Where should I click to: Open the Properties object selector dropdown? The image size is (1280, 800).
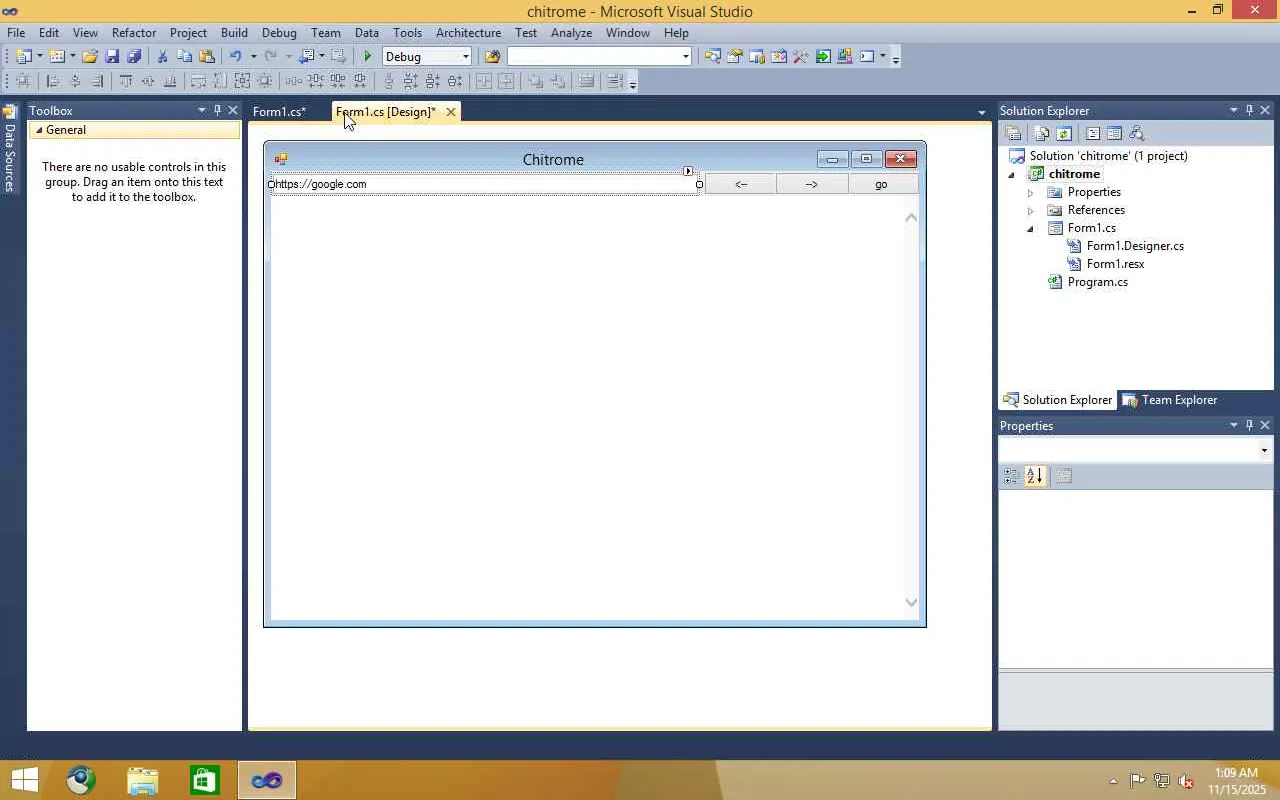coord(1264,450)
